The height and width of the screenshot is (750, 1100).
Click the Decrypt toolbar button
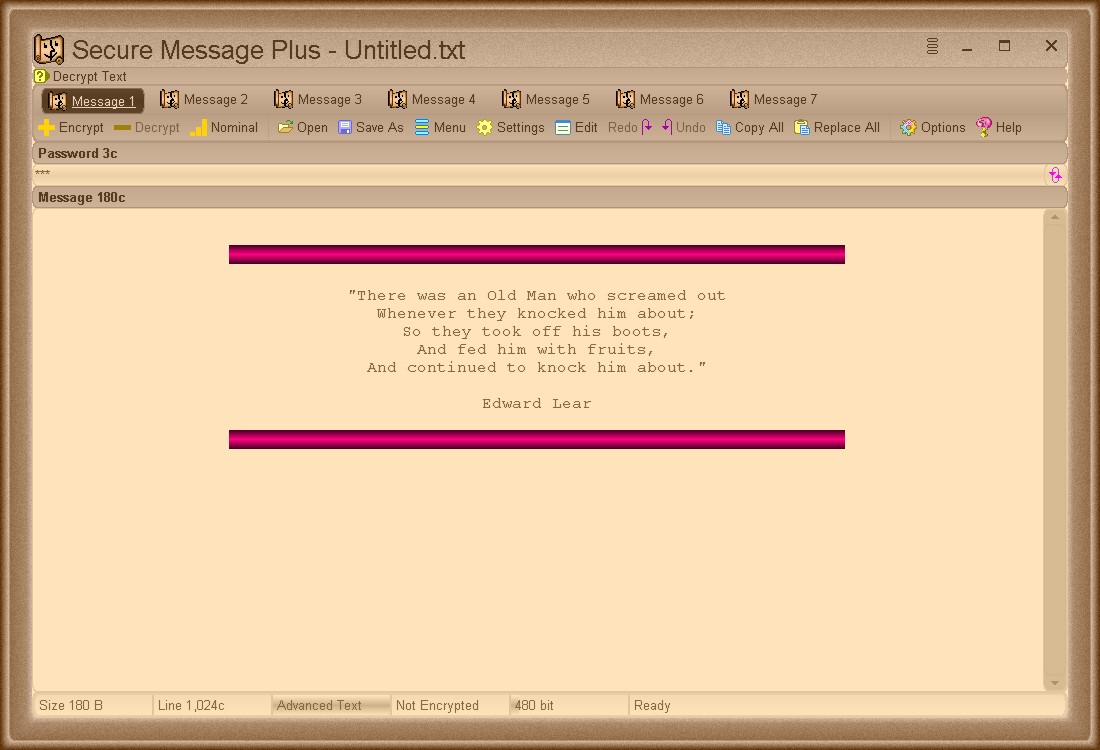[147, 128]
